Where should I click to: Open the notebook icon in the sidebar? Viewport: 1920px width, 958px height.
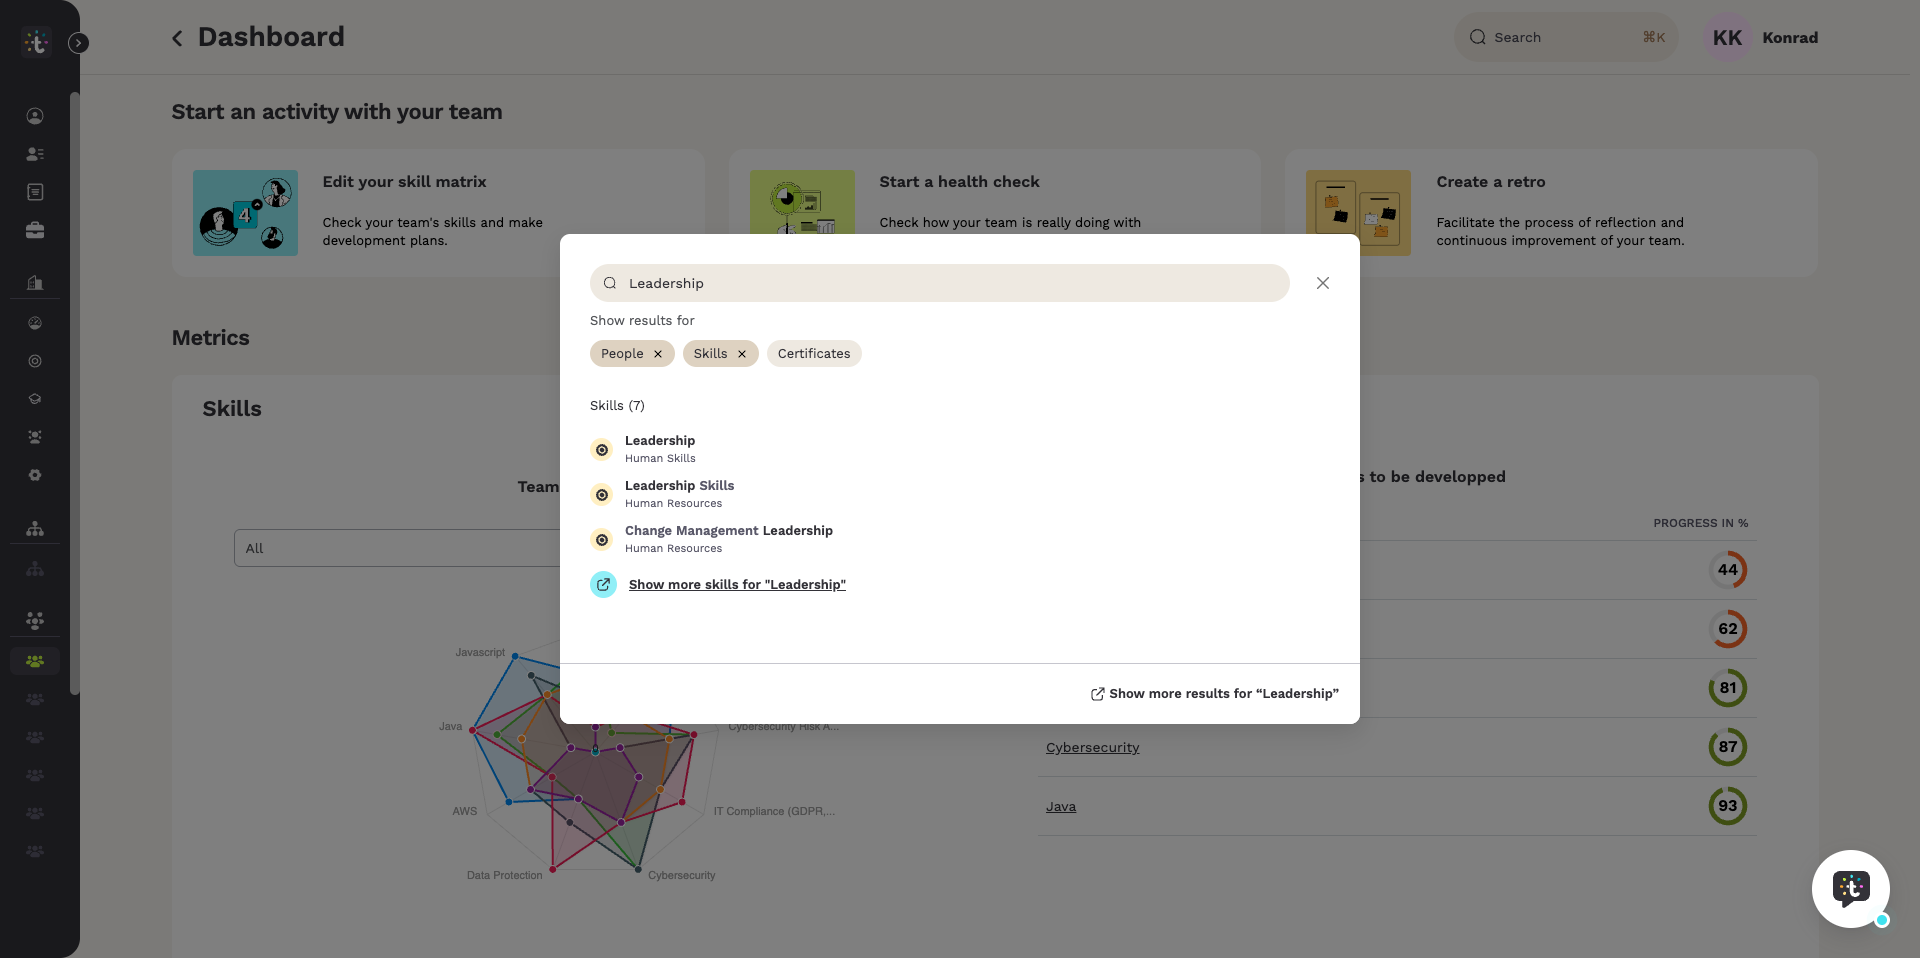(35, 192)
